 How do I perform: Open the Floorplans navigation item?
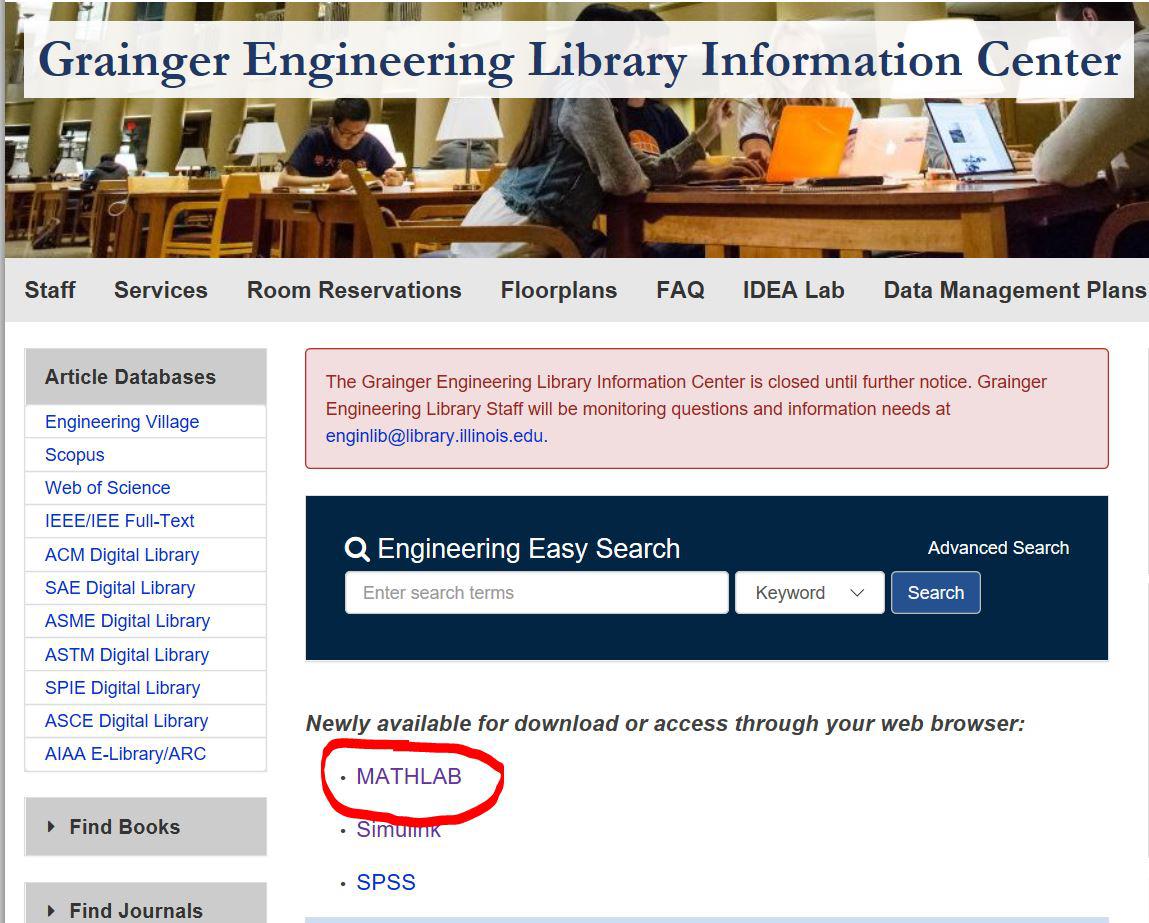click(x=558, y=290)
